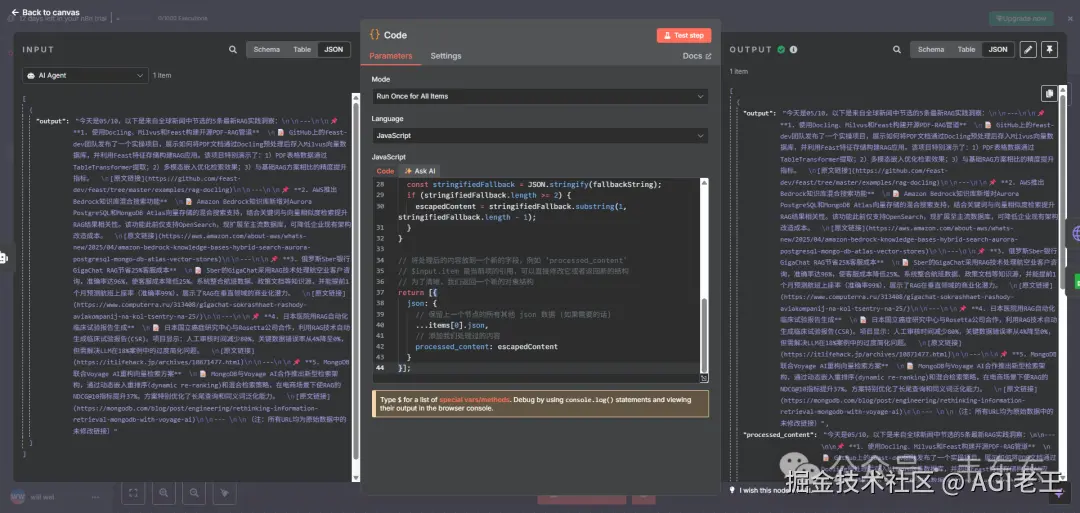Open the search icon in the INPUT panel
The width and height of the screenshot is (1080, 513).
233,50
